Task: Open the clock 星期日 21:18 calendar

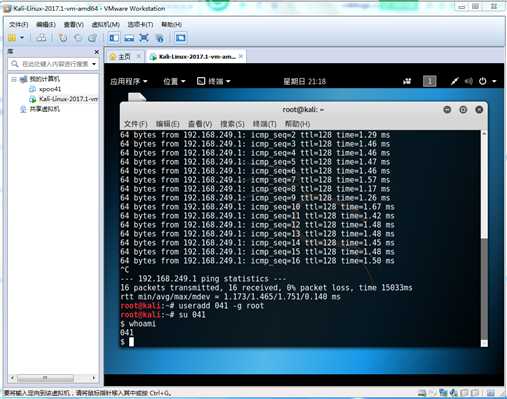Action: (304, 81)
